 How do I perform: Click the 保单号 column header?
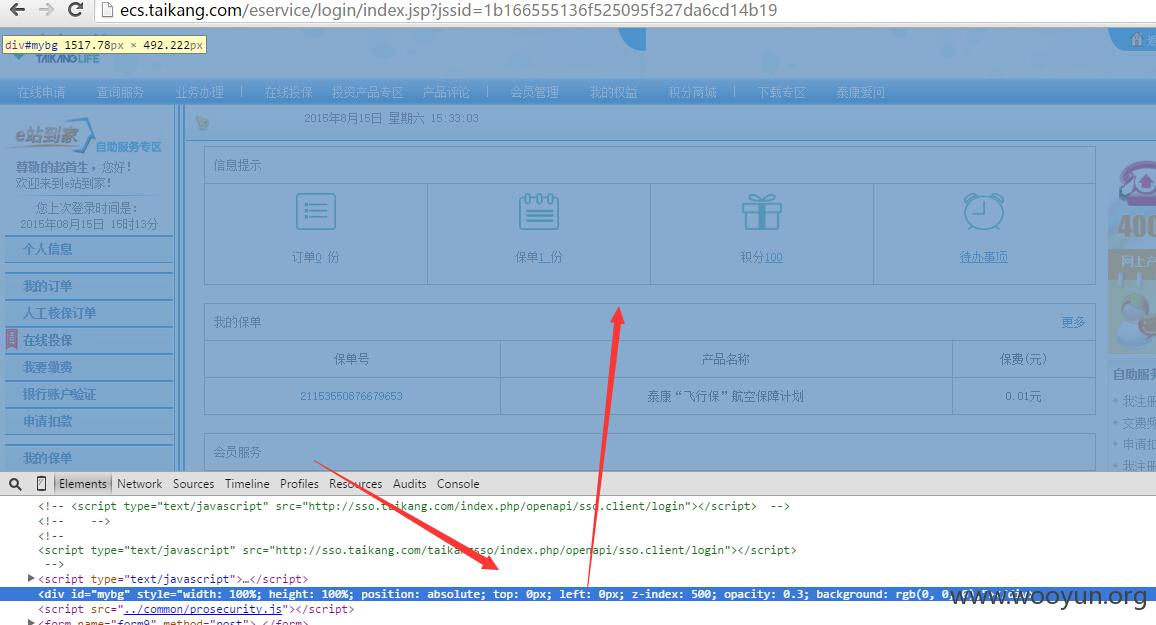[x=352, y=359]
